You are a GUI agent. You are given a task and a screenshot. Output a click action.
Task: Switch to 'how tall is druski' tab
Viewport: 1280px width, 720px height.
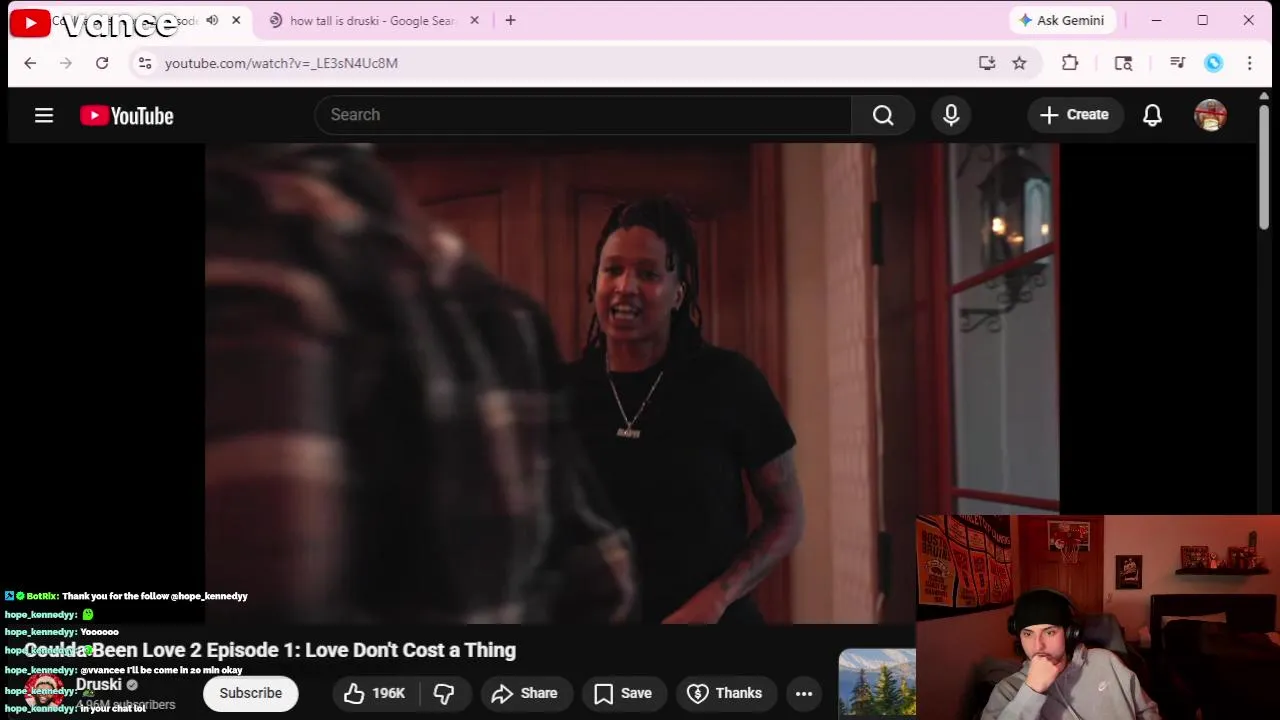(371, 20)
